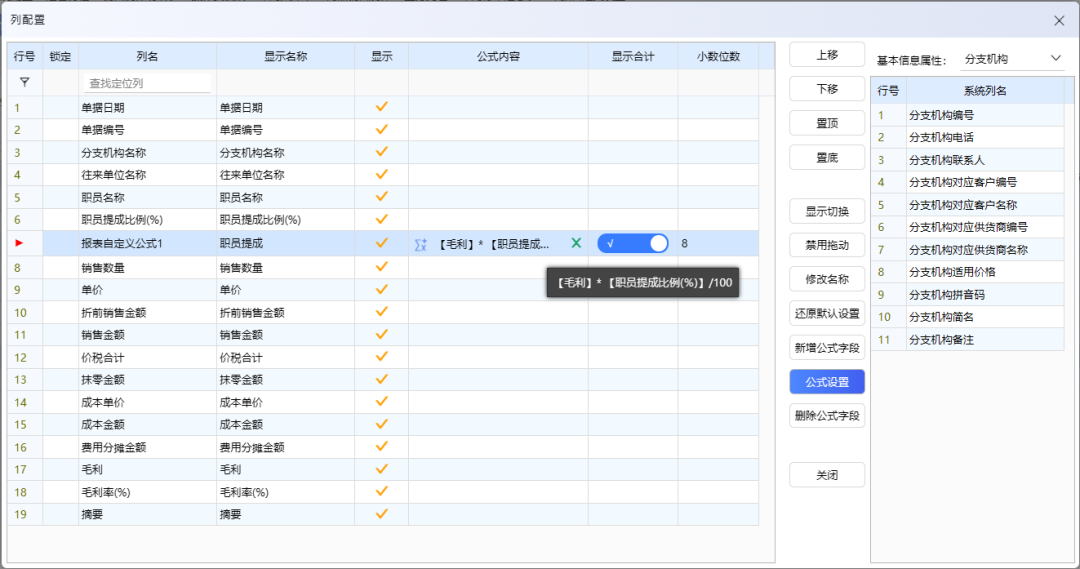Toggle the 显示合计 switch for 职员提成
This screenshot has width=1080, height=569.
pyautogui.click(x=632, y=243)
